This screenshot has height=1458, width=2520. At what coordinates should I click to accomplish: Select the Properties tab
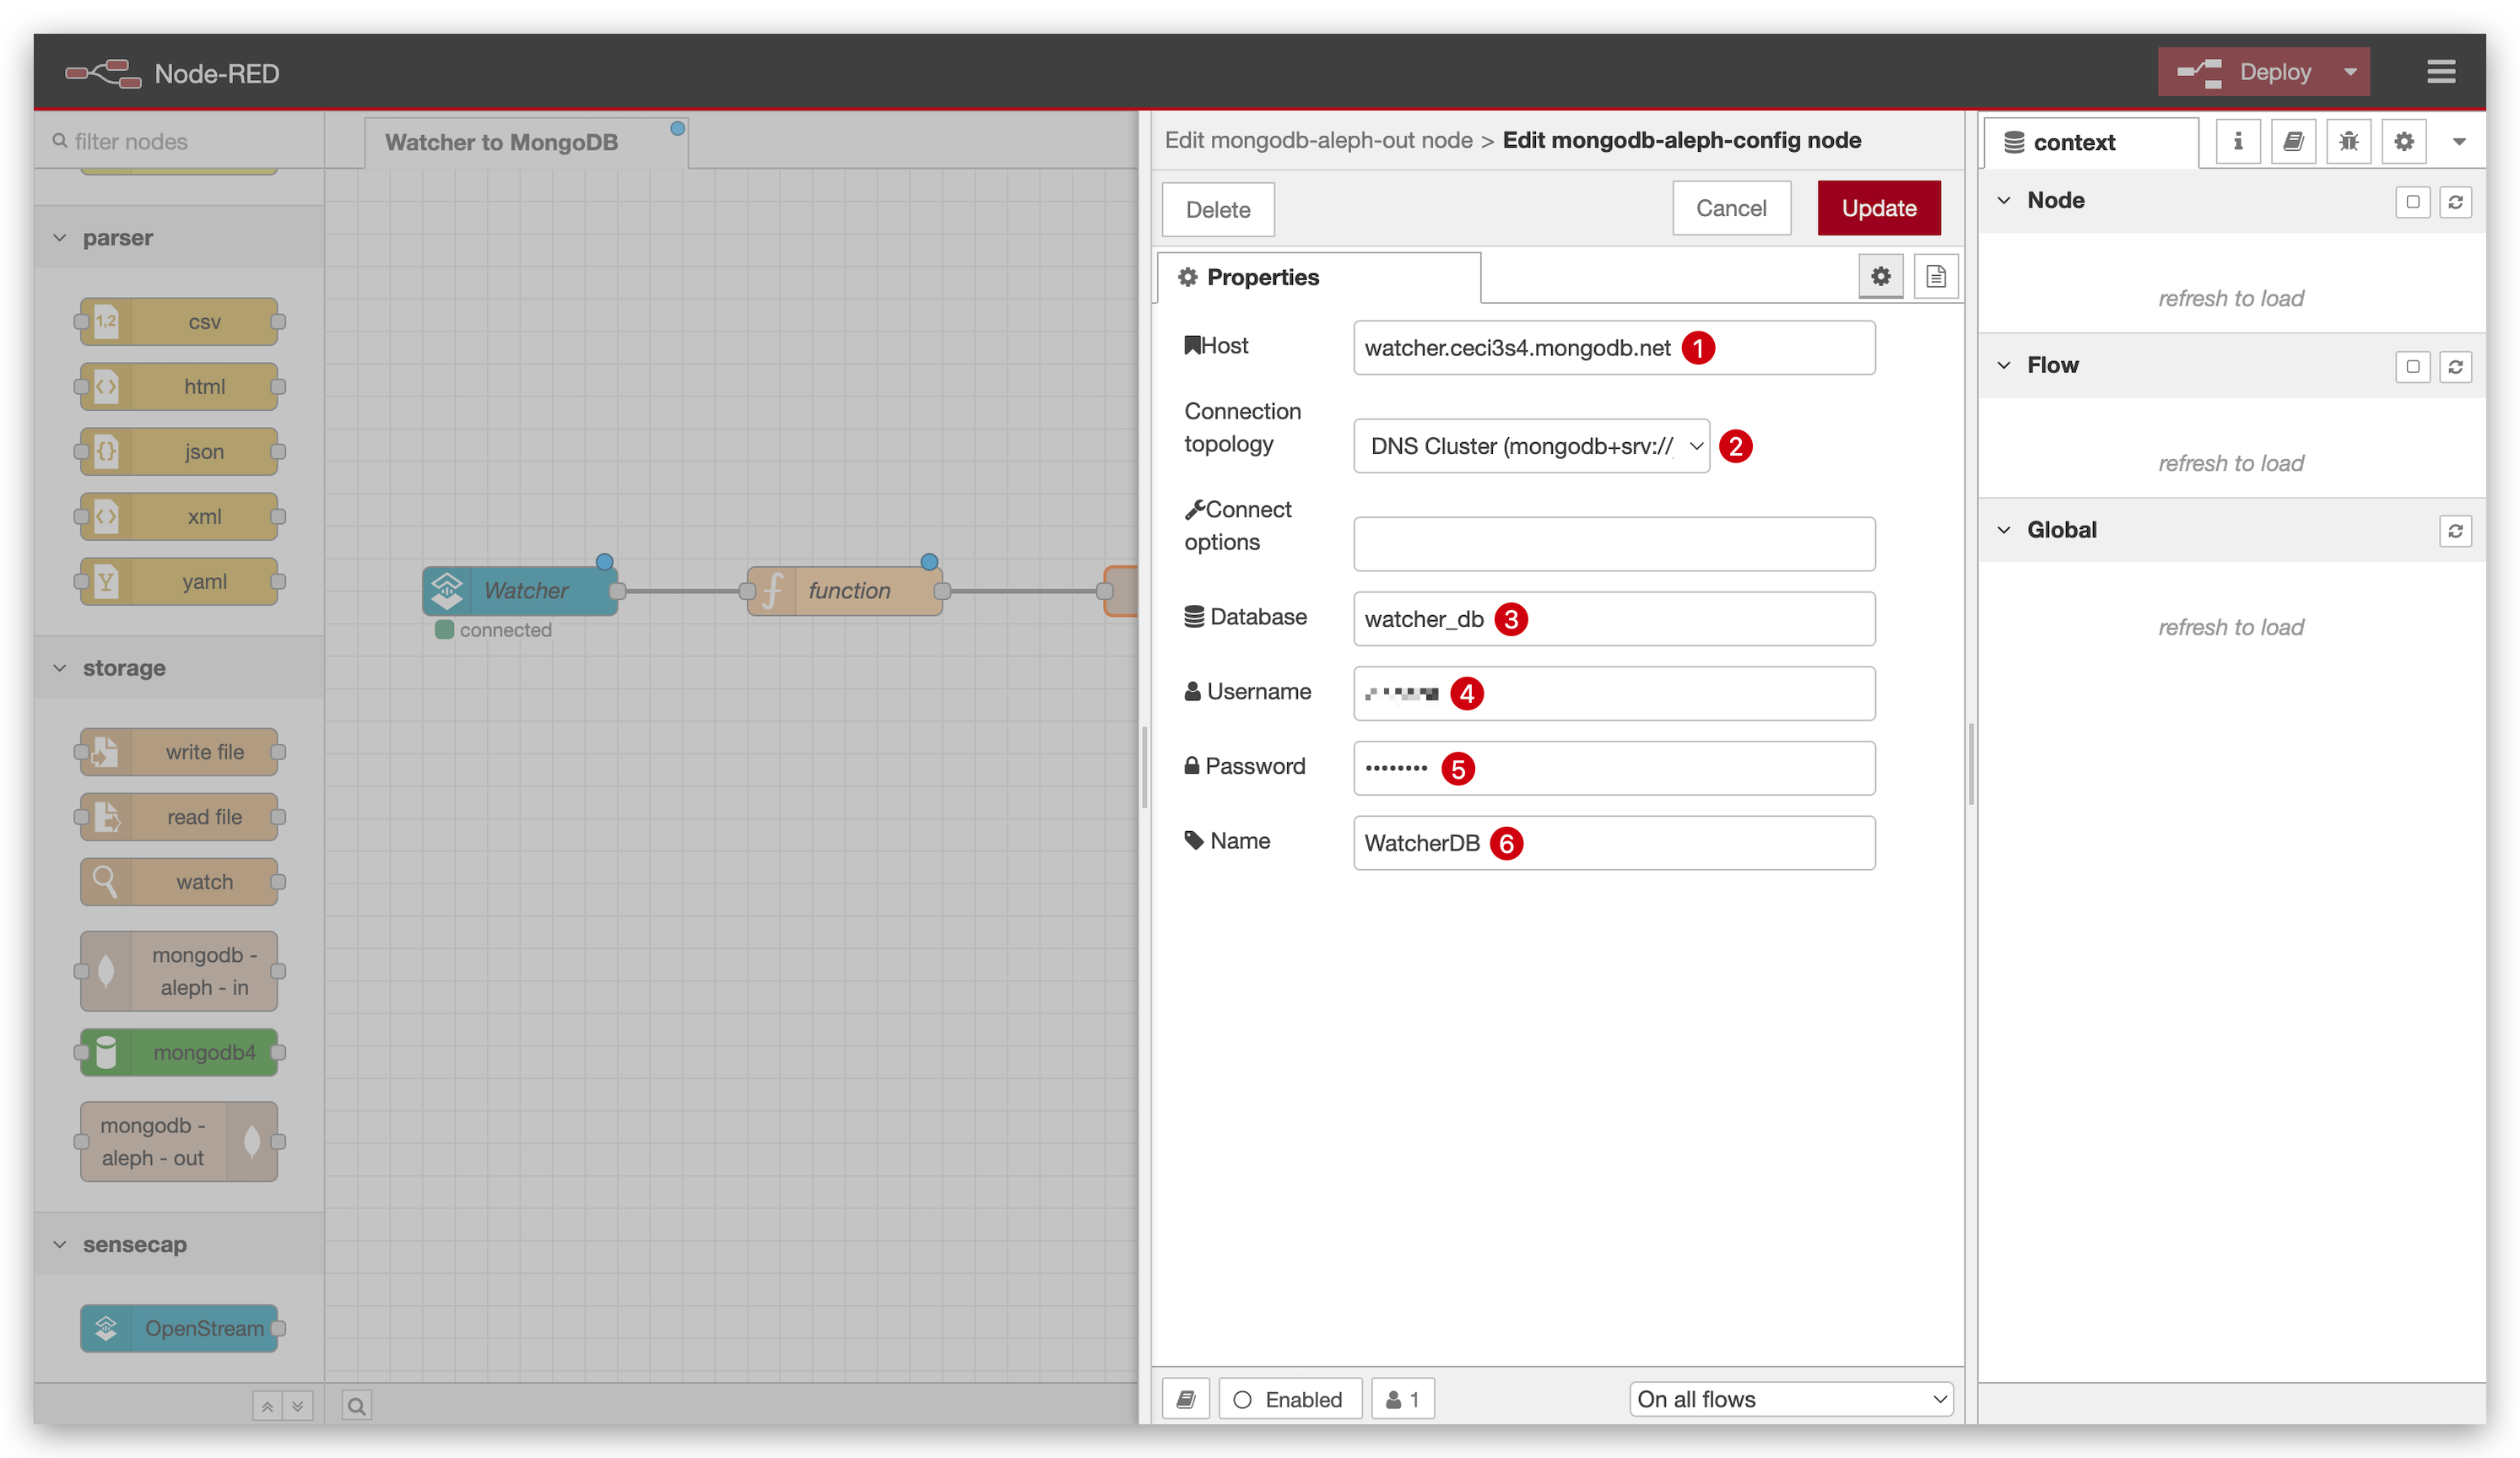[x=1318, y=277]
